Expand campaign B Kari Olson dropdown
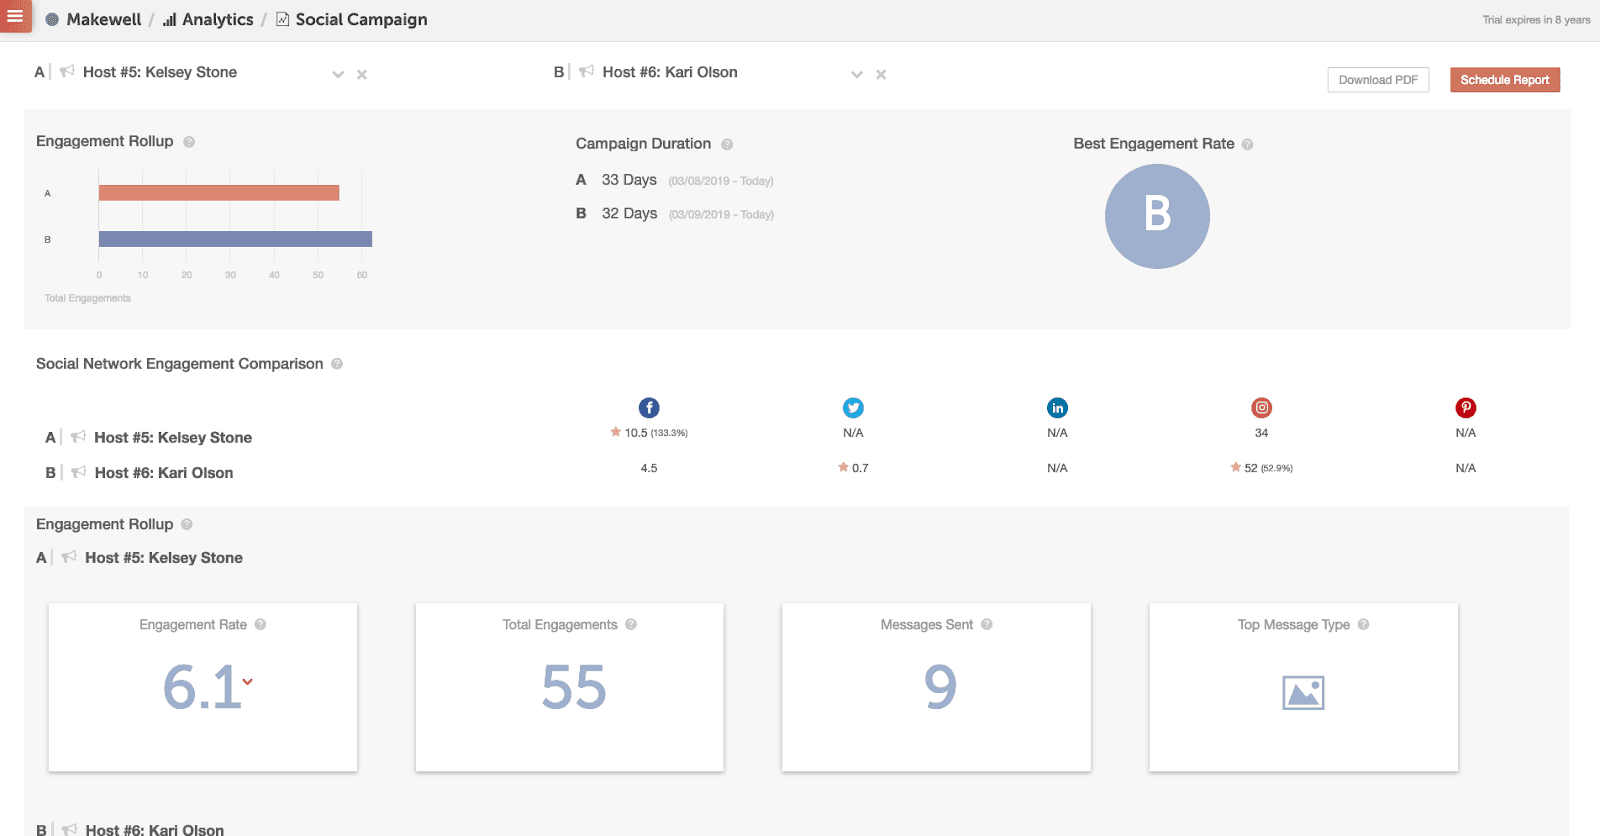Viewport: 1600px width, 836px height. click(857, 75)
